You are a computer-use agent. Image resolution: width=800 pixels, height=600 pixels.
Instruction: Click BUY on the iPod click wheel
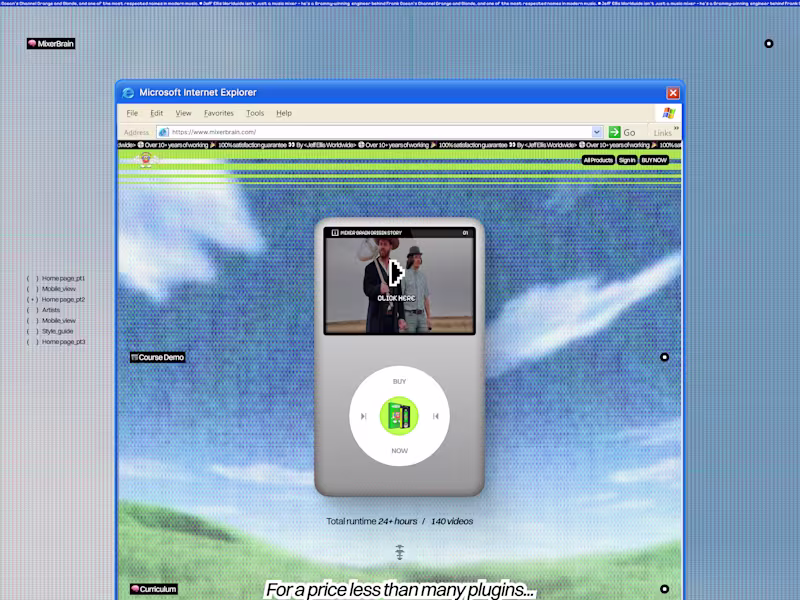click(399, 382)
